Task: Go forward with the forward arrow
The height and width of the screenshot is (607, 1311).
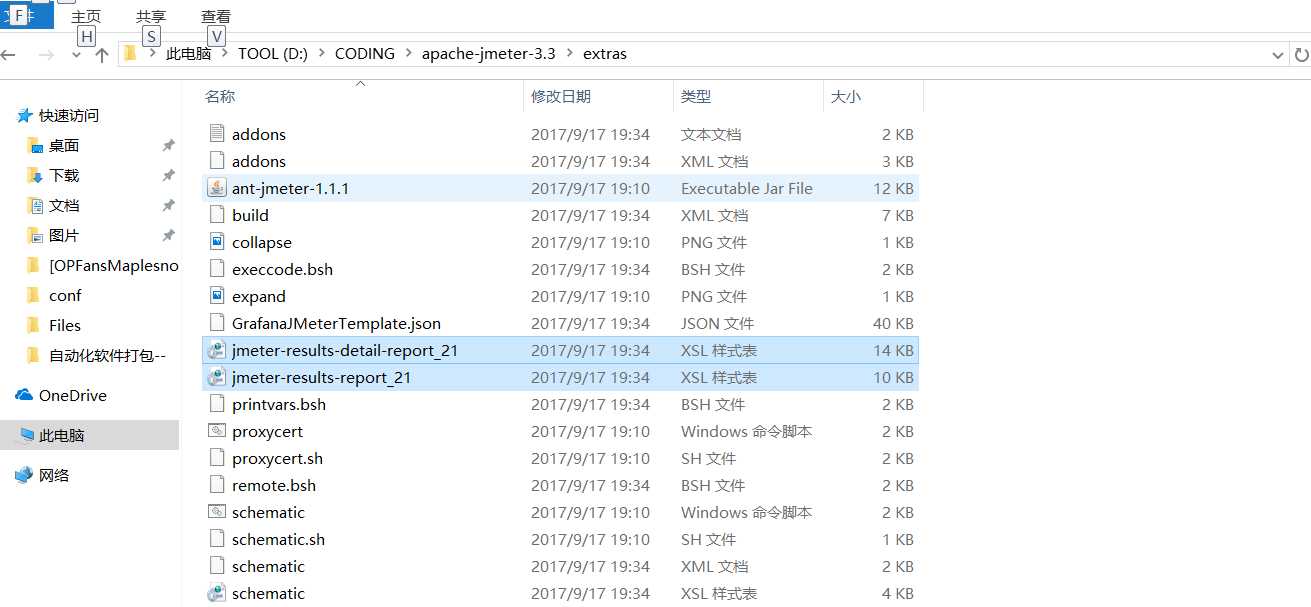Action: pos(45,54)
